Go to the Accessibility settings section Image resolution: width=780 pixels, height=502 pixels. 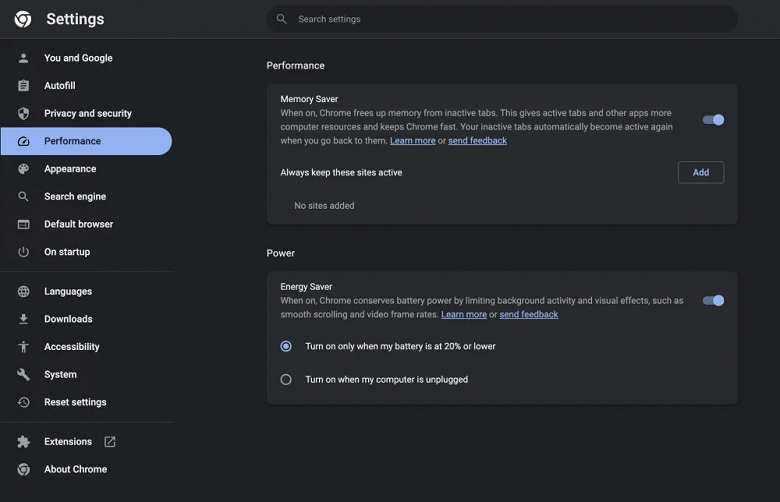(72, 347)
